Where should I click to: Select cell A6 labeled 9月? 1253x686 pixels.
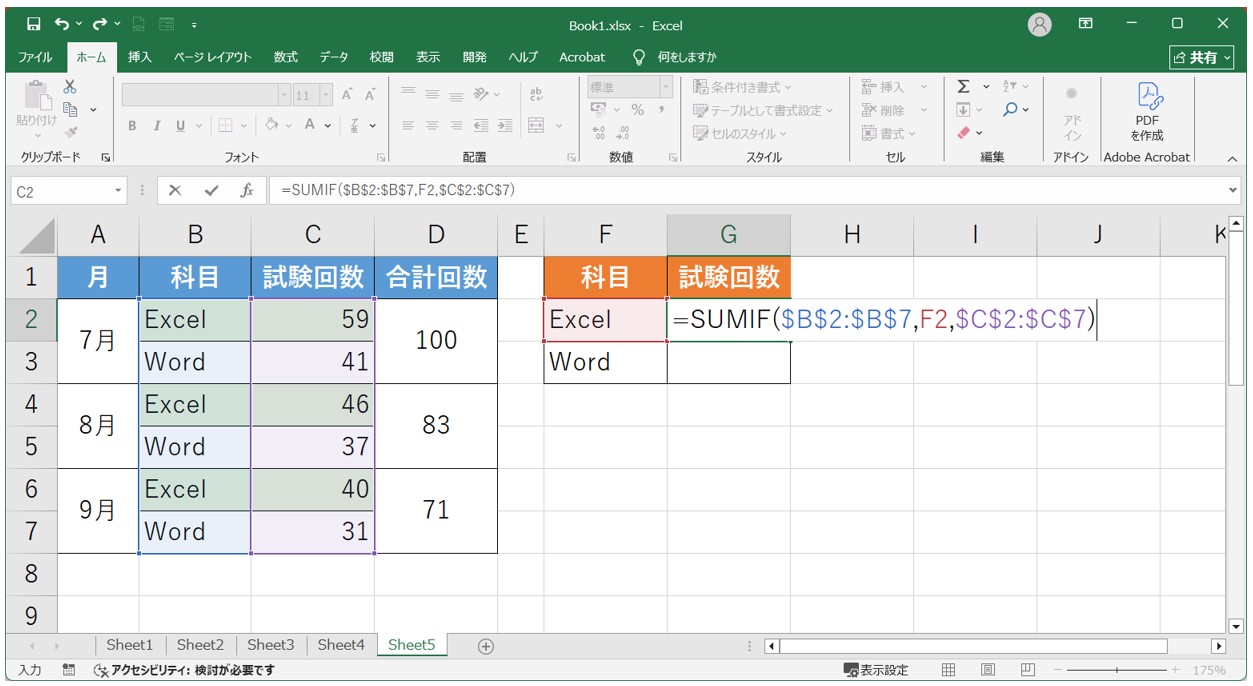coord(98,511)
